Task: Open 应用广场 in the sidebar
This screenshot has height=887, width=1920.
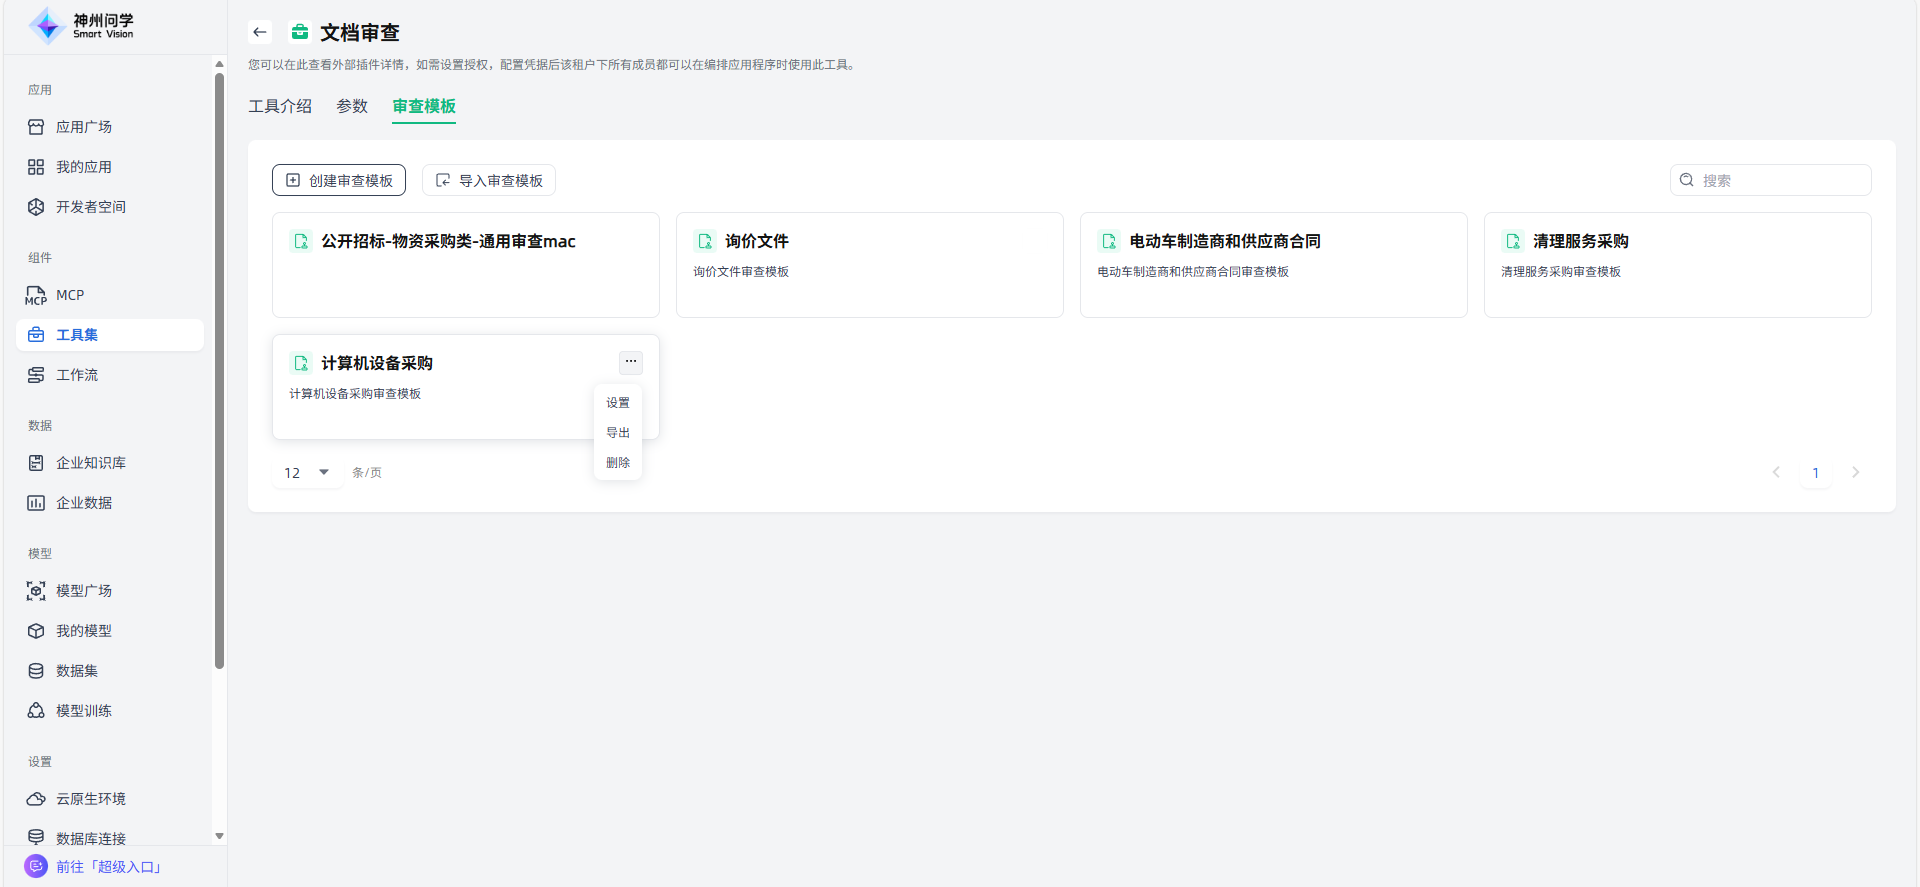Action: pos(84,127)
